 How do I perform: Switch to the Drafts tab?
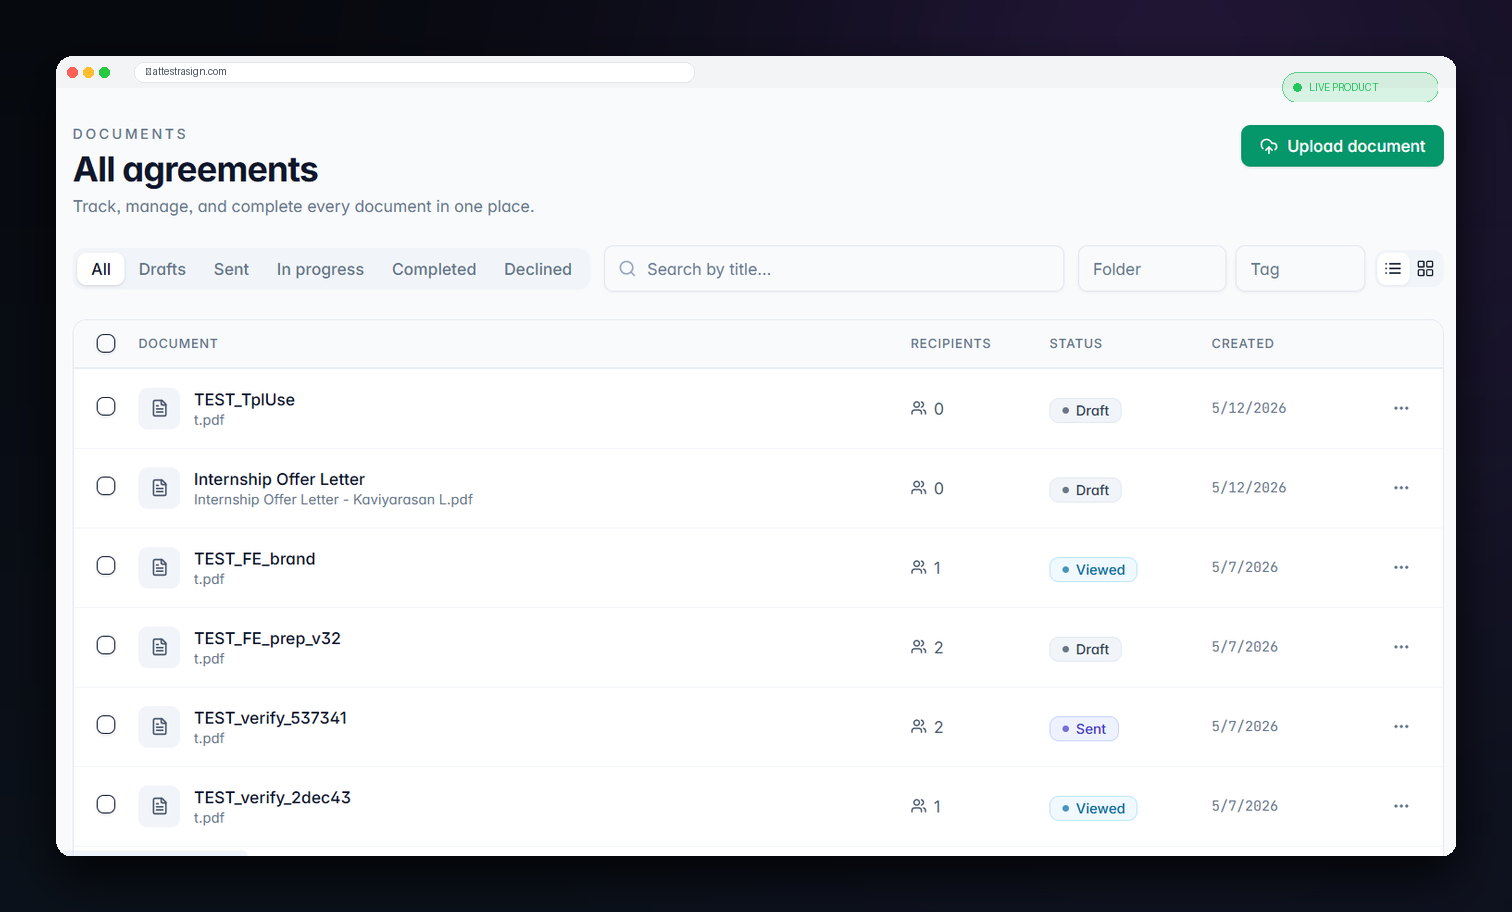tap(162, 269)
